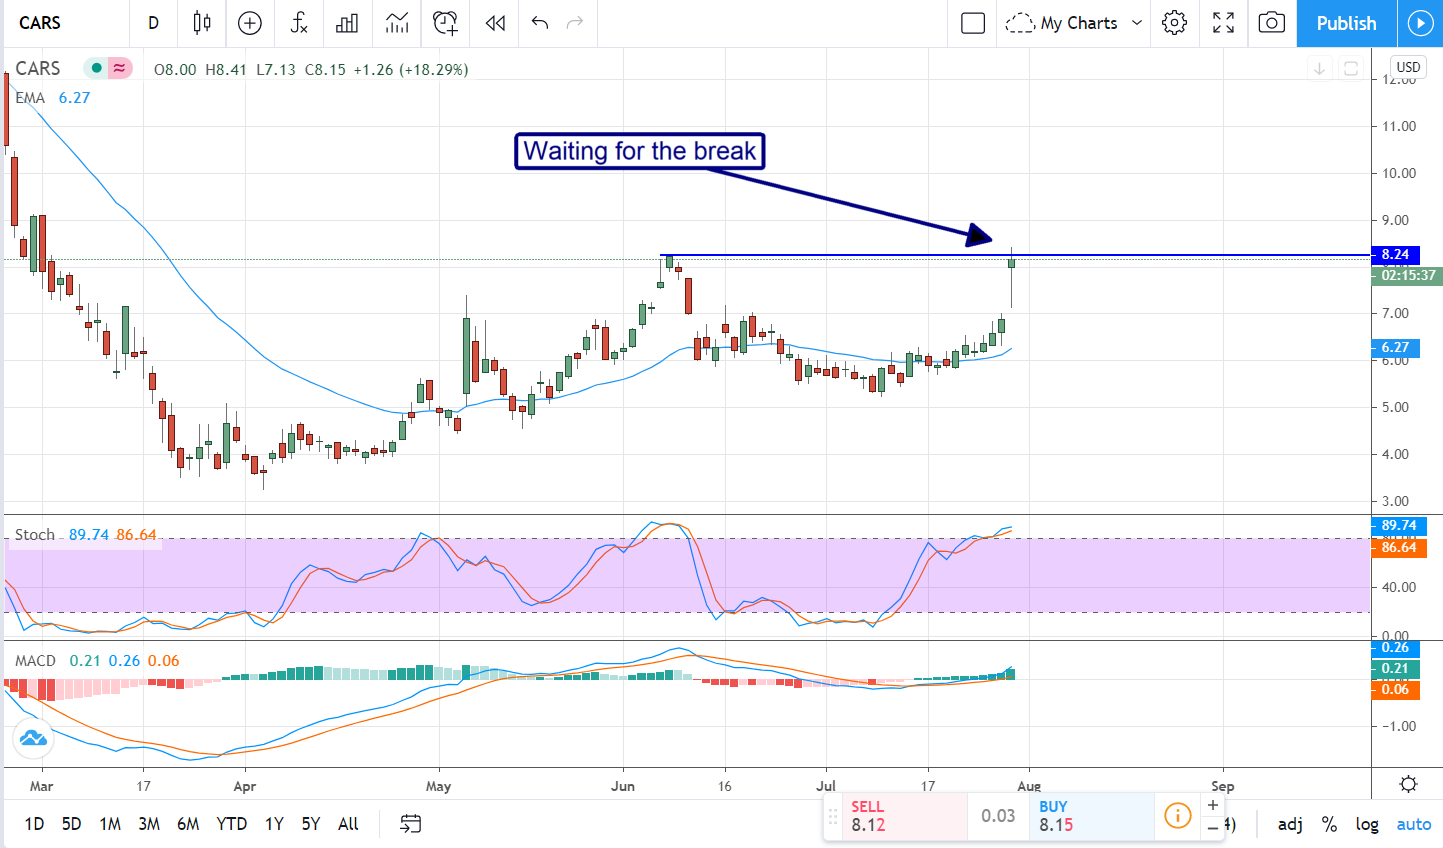Take a chart snapshot with the camera icon

(x=1271, y=23)
